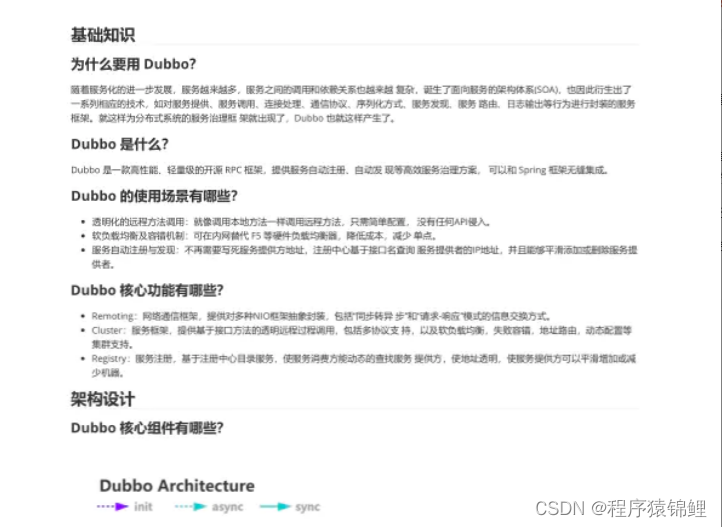Click the paragraph beginning 随着服务化的进一步发展
722x527 pixels.
point(354,104)
